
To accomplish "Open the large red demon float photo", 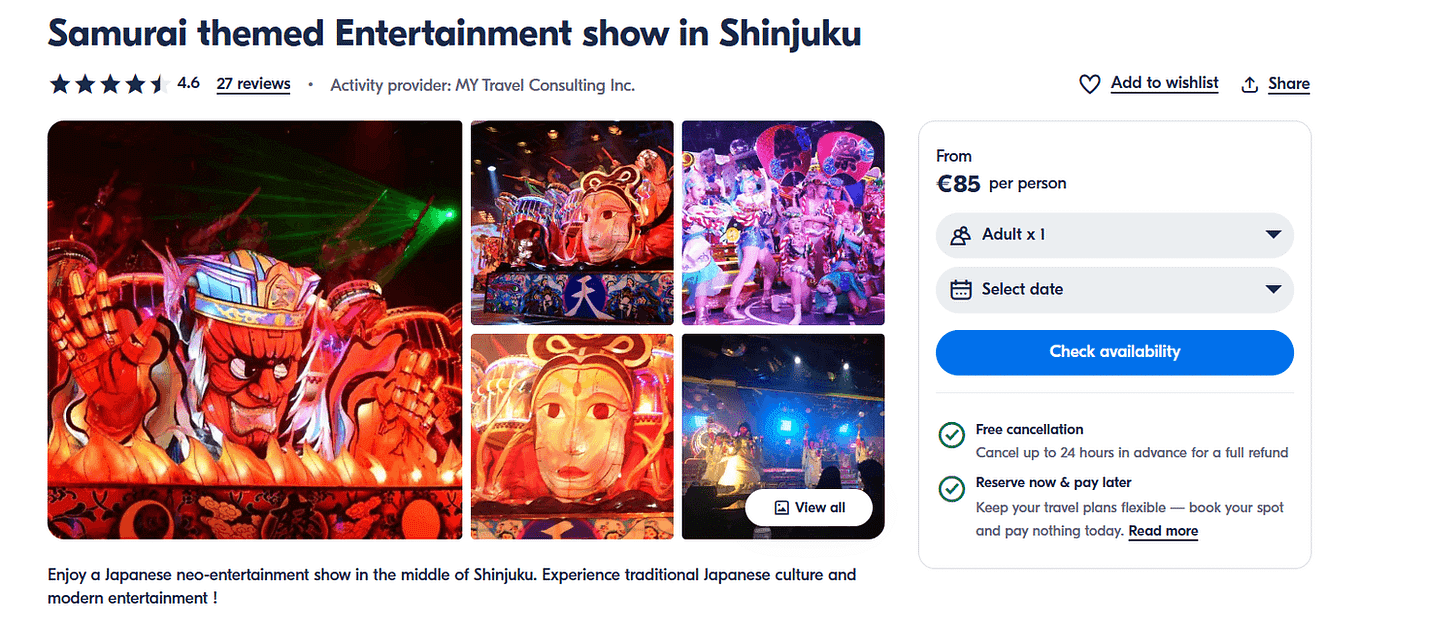I will [255, 330].
